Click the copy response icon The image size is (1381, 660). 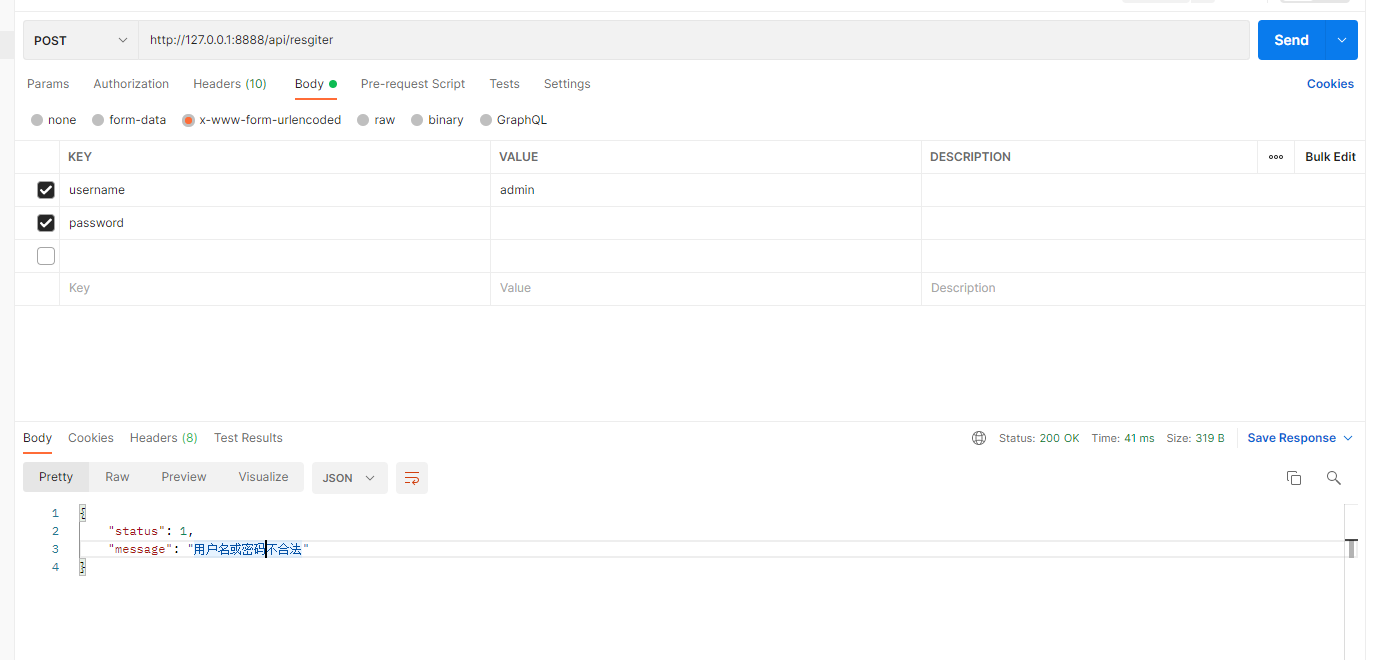(x=1294, y=478)
